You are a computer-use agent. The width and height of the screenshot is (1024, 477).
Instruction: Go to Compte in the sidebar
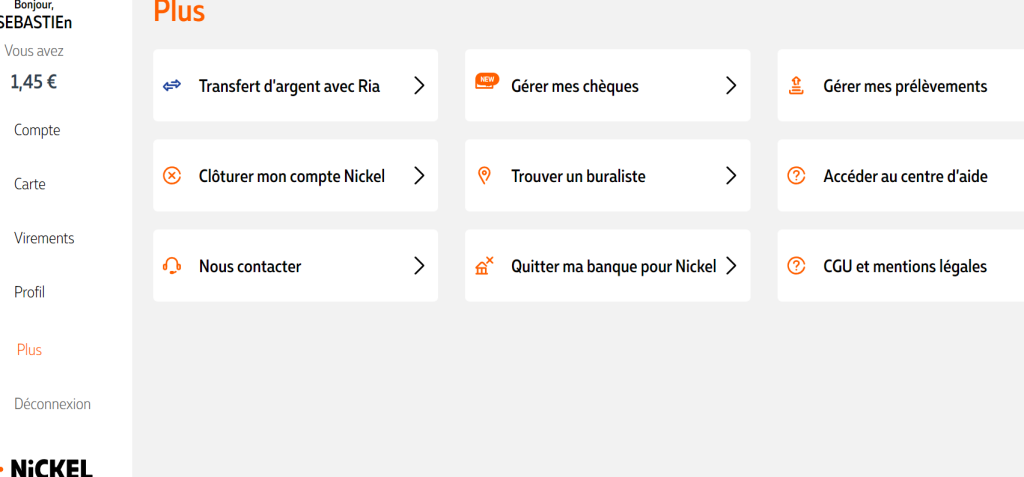tap(37, 130)
